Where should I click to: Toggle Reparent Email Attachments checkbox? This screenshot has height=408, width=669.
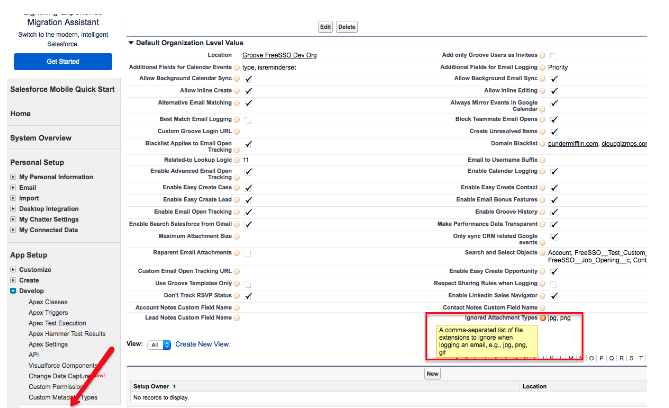[248, 254]
